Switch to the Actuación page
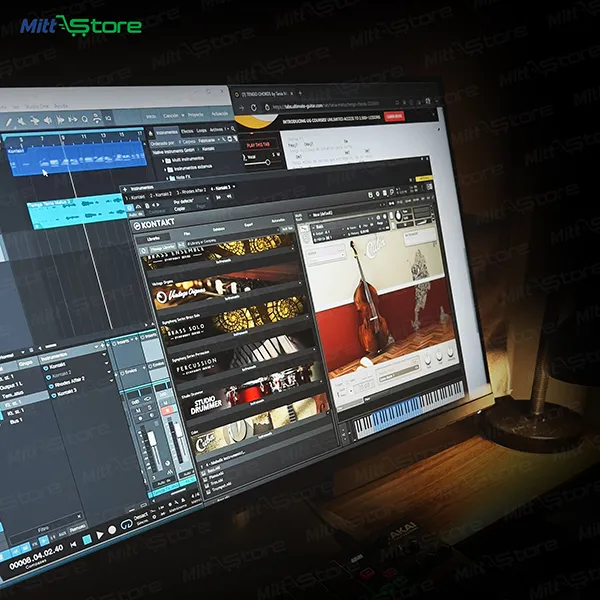Viewport: 600px width, 600px height. (x=220, y=114)
